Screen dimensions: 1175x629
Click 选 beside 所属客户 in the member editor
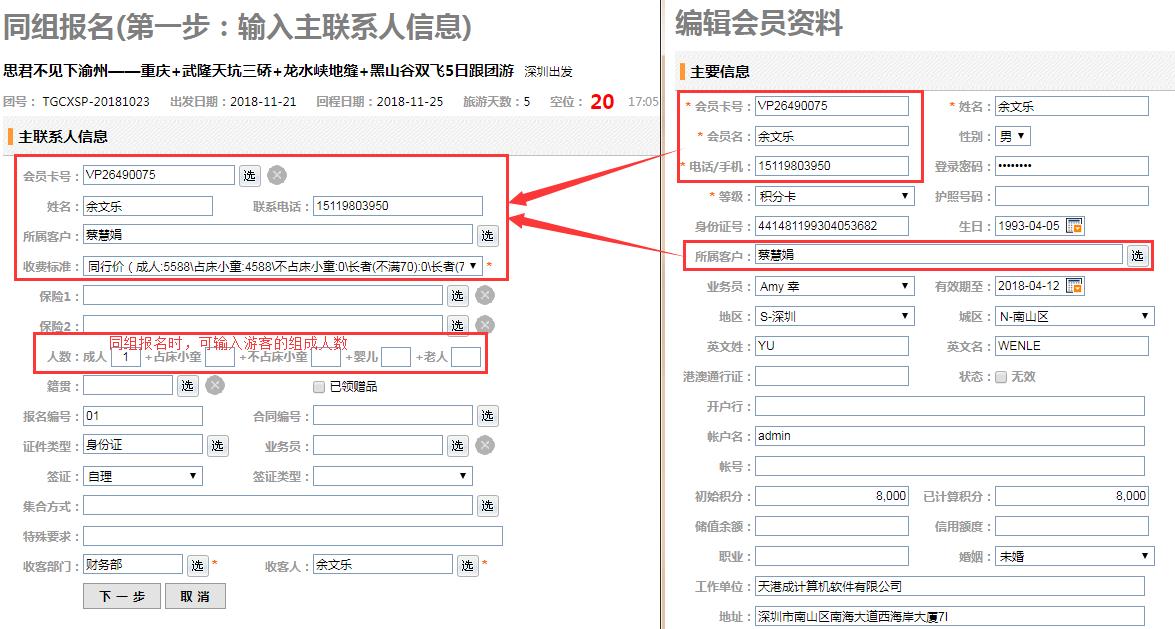(x=1138, y=256)
